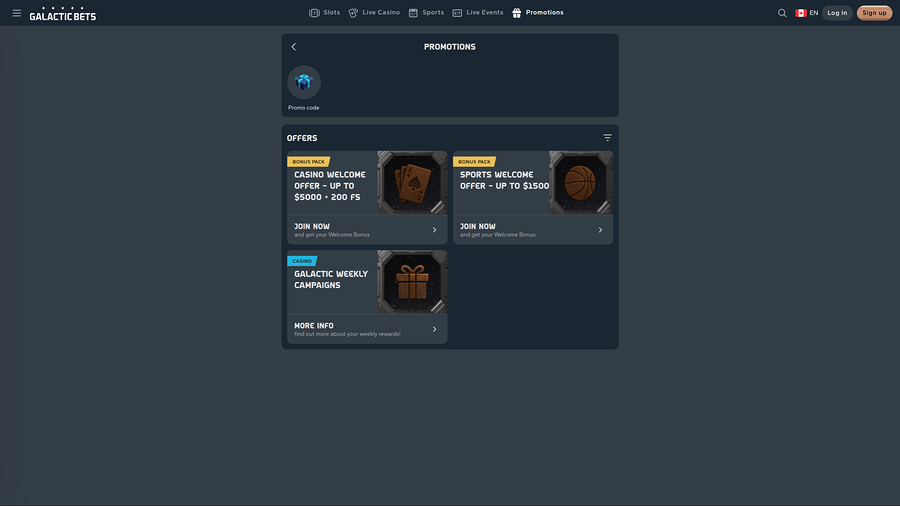Open the EN language selector
This screenshot has width=900, height=506.
tap(807, 13)
